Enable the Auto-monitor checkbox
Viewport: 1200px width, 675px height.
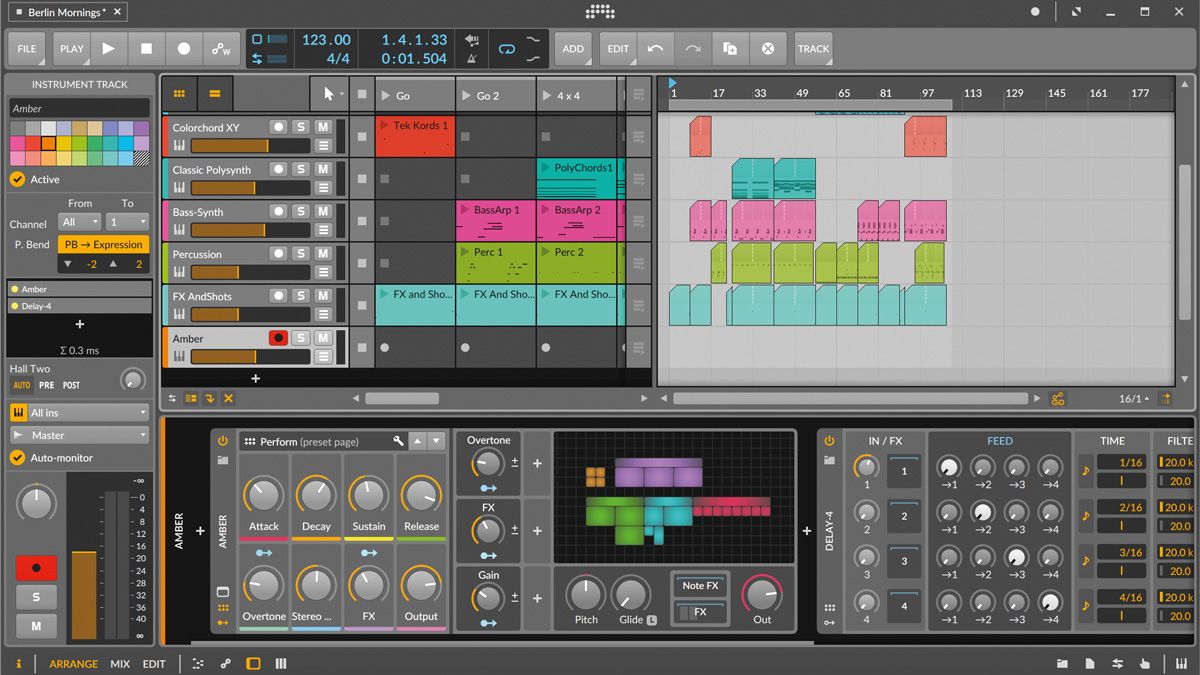click(x=18, y=458)
